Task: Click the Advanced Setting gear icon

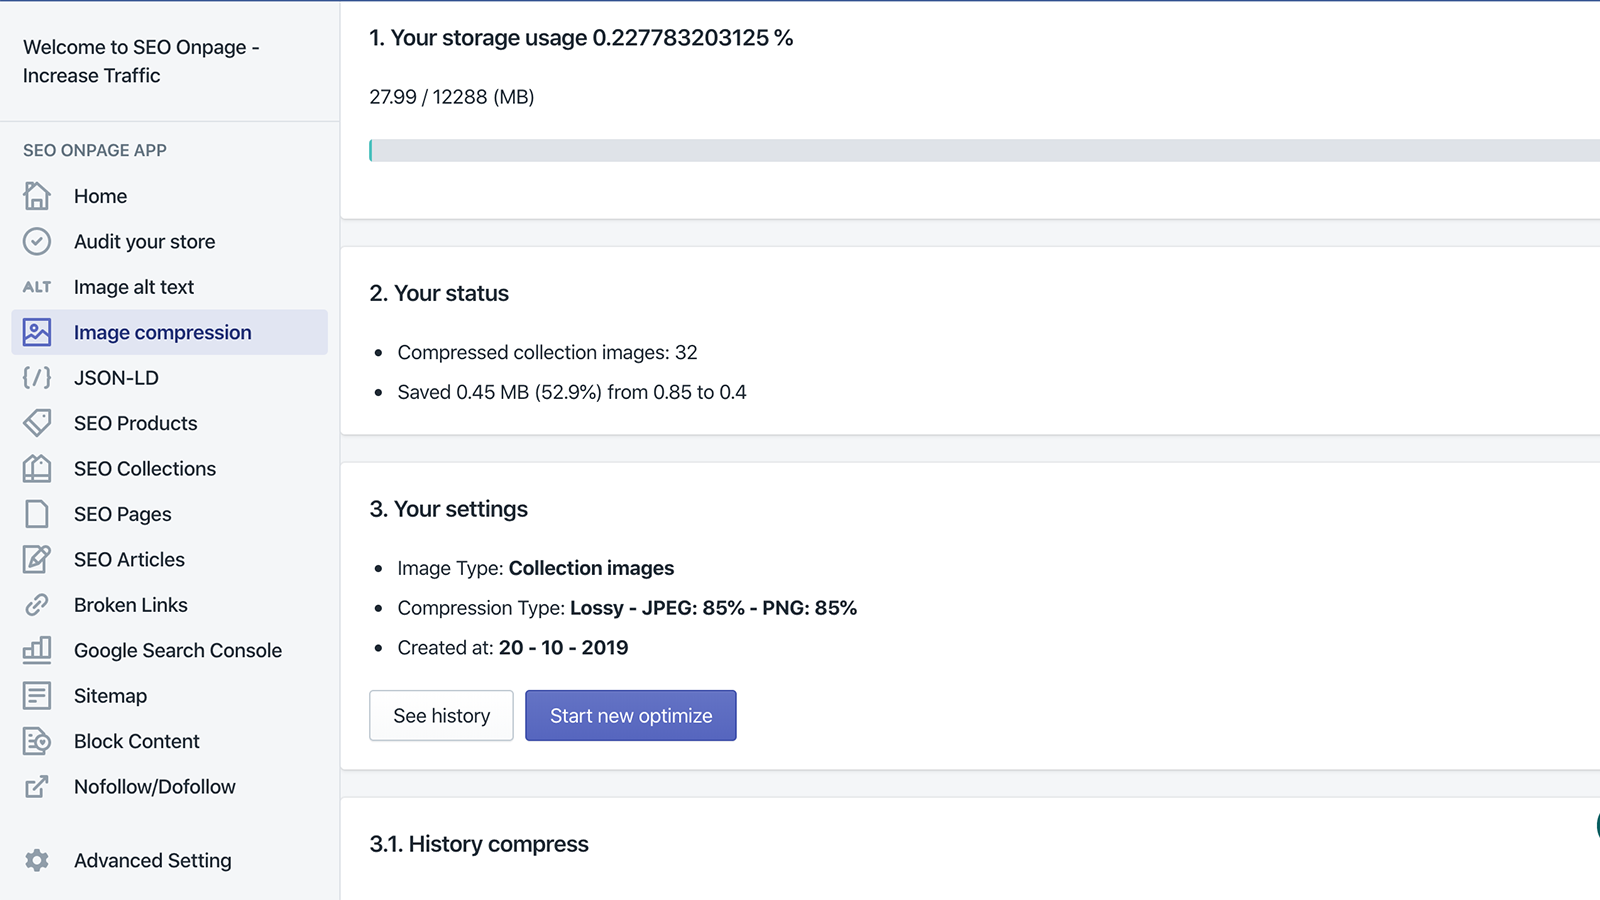Action: tap(37, 860)
